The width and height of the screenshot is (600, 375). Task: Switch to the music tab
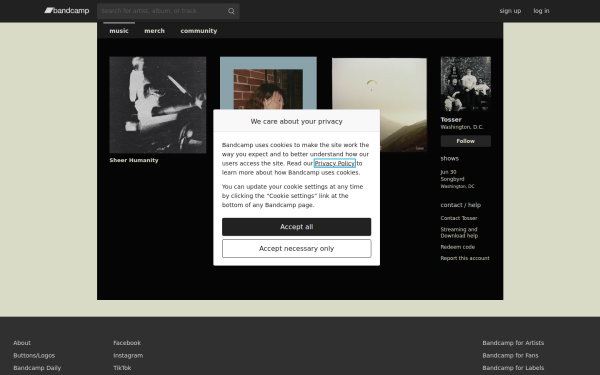point(119,31)
